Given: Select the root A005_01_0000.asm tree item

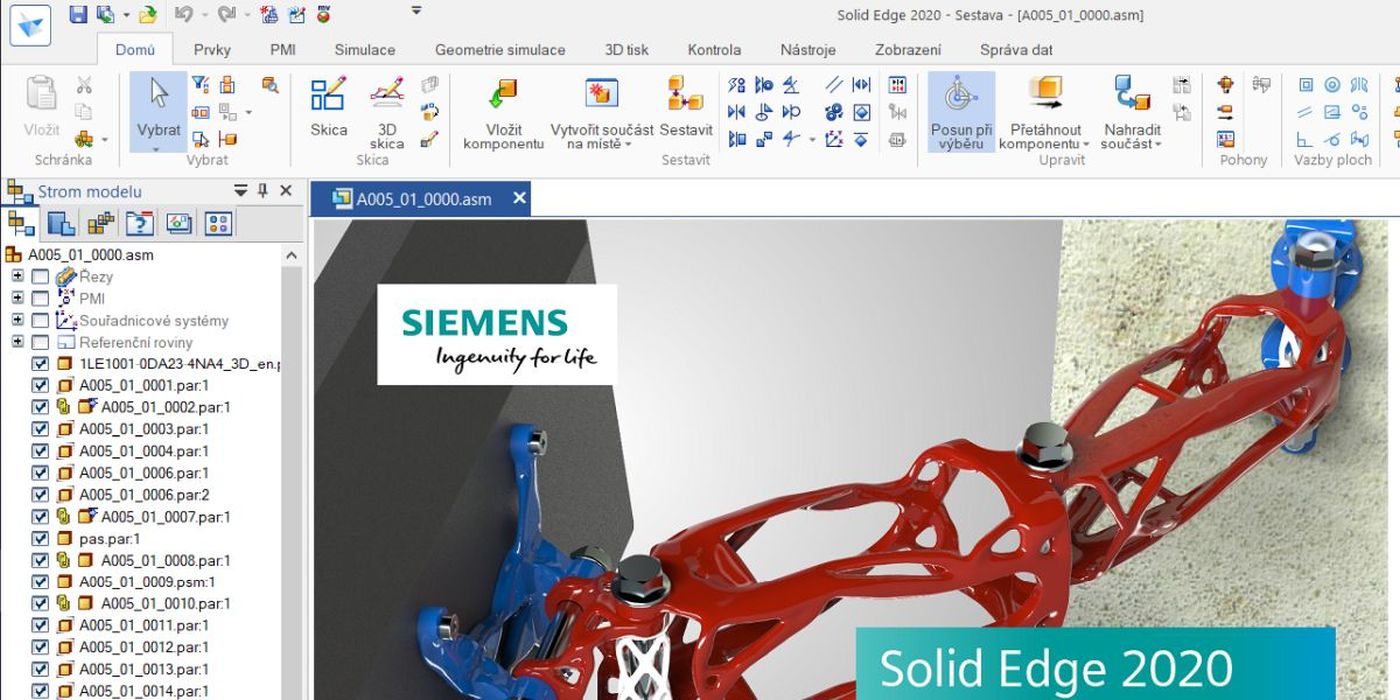Looking at the screenshot, I should (x=90, y=255).
